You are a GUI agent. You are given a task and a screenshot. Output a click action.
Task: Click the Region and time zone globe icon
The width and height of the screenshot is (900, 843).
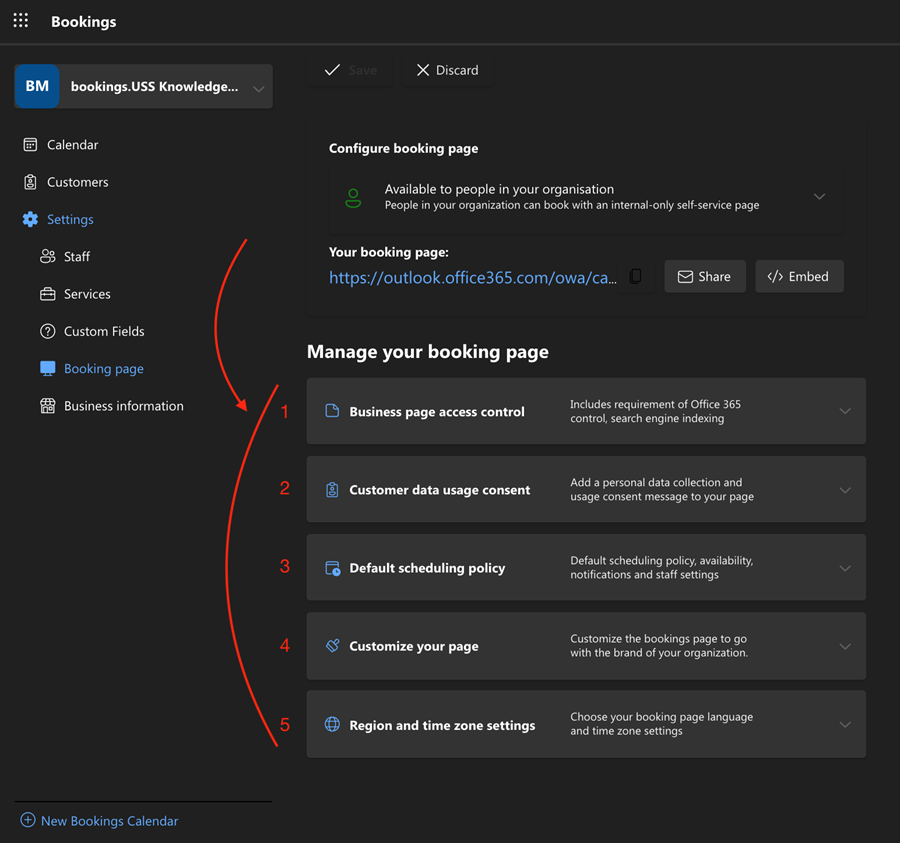[x=332, y=724]
